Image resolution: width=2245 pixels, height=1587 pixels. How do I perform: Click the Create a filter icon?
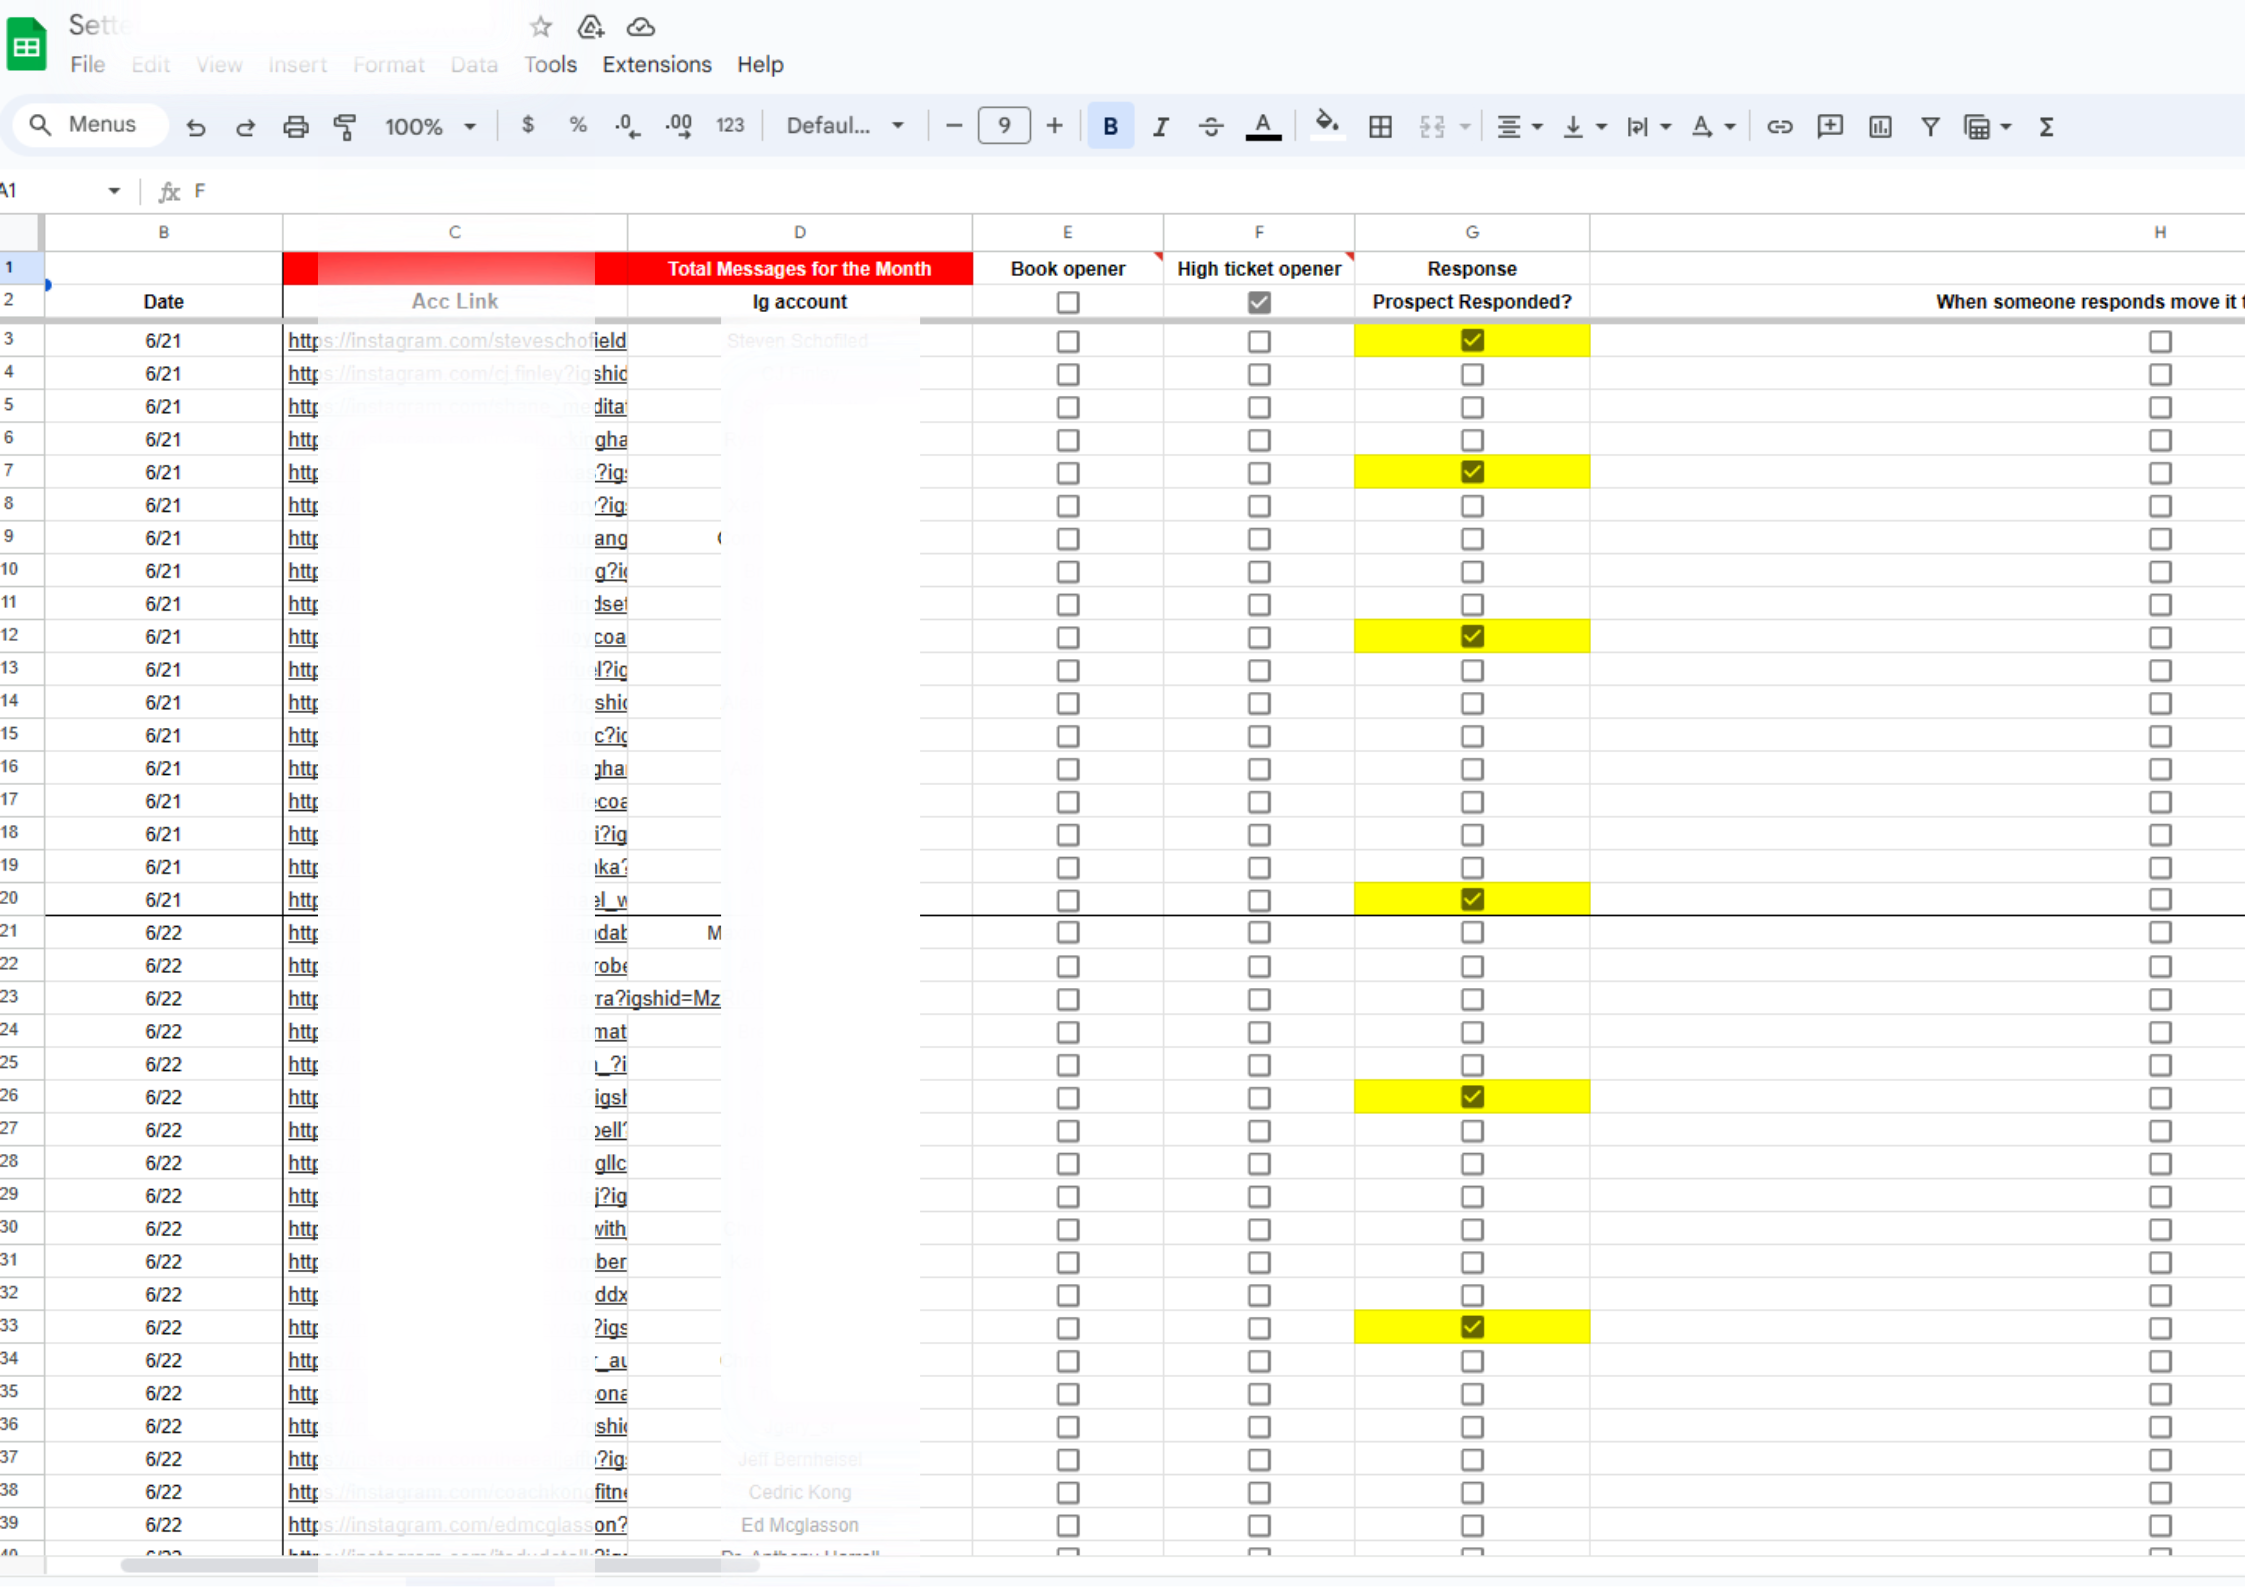point(1930,127)
